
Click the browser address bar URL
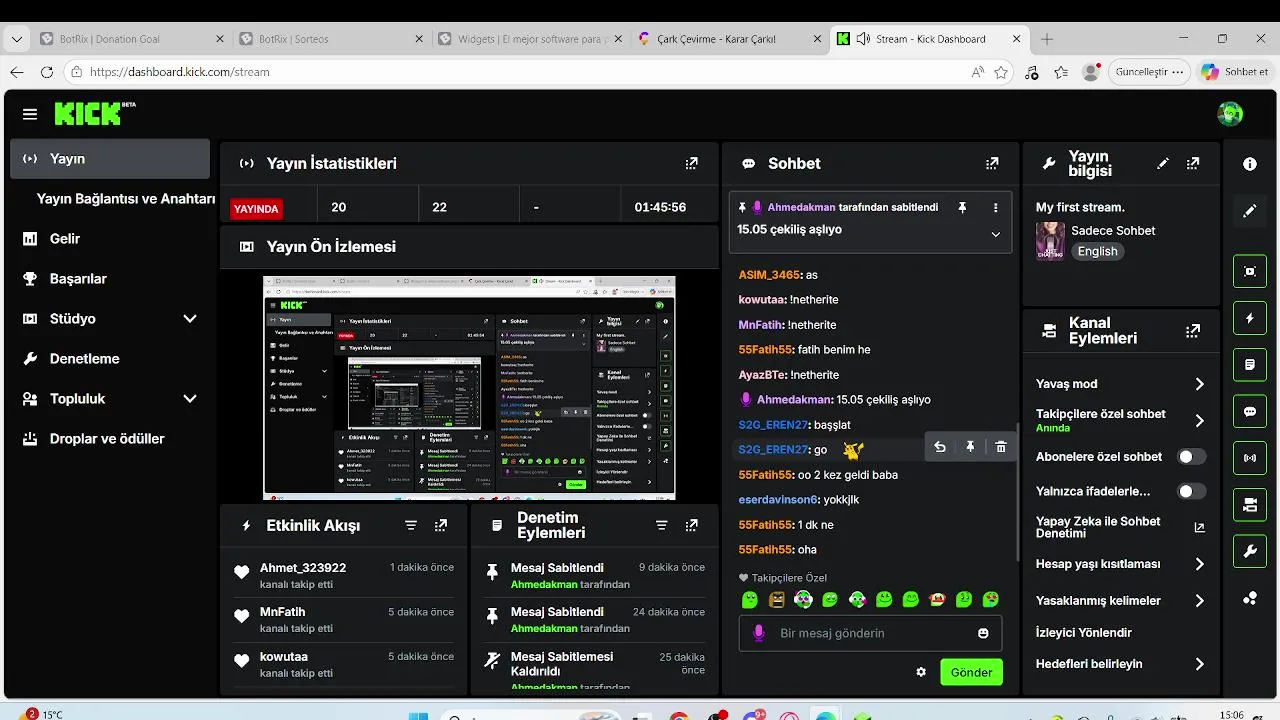click(180, 72)
